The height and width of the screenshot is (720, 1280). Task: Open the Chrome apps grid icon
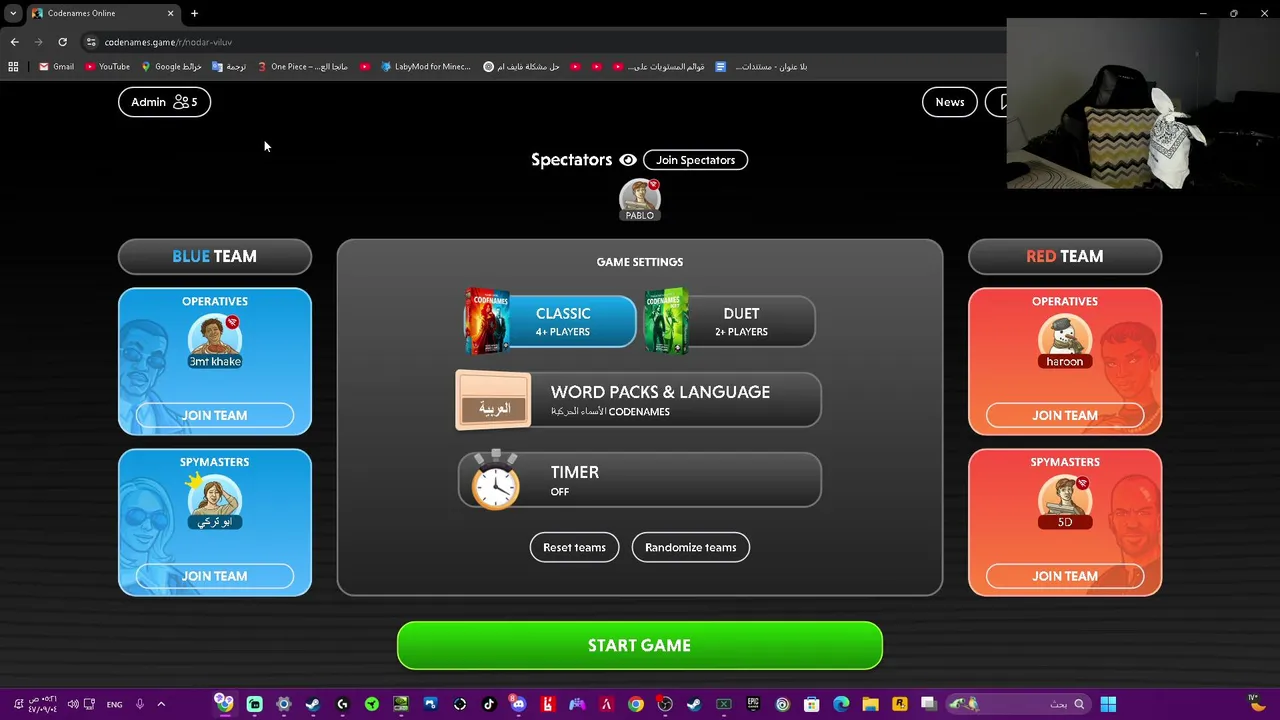pyautogui.click(x=13, y=67)
